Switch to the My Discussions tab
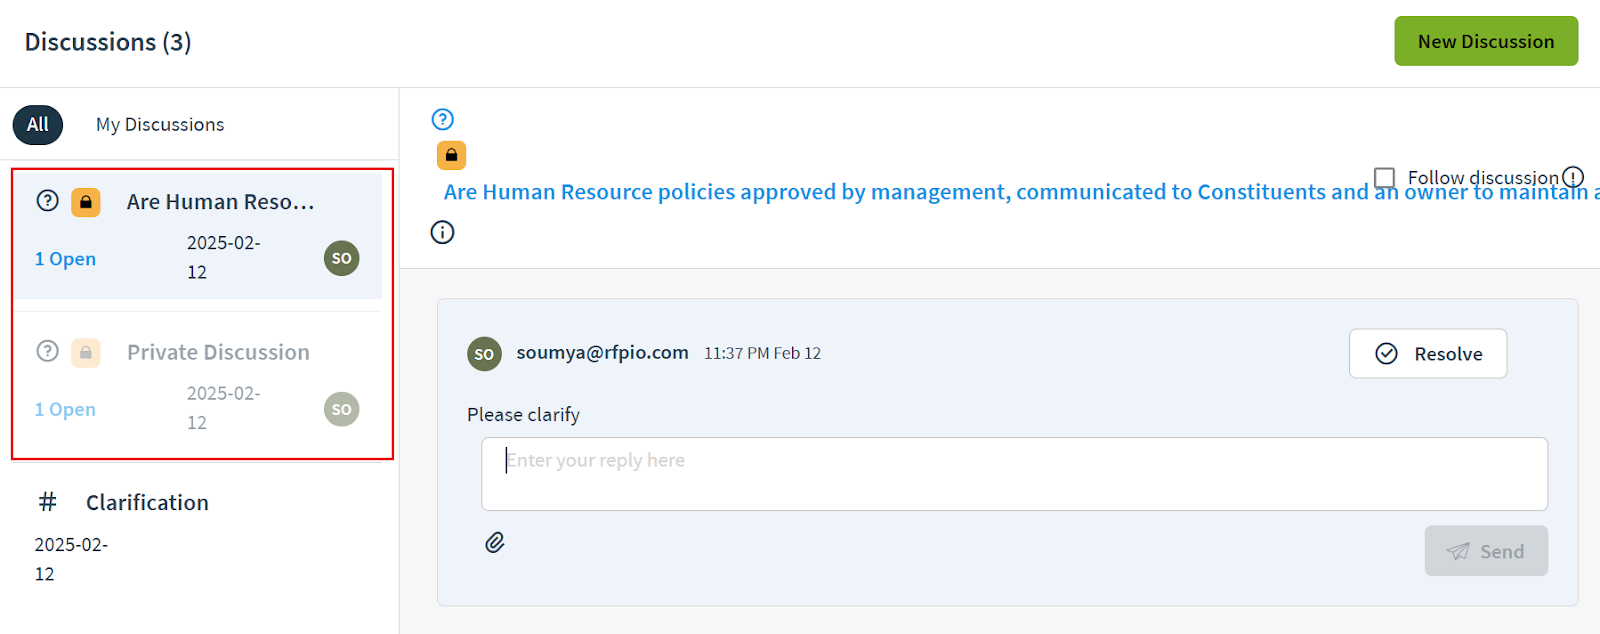 tap(160, 125)
